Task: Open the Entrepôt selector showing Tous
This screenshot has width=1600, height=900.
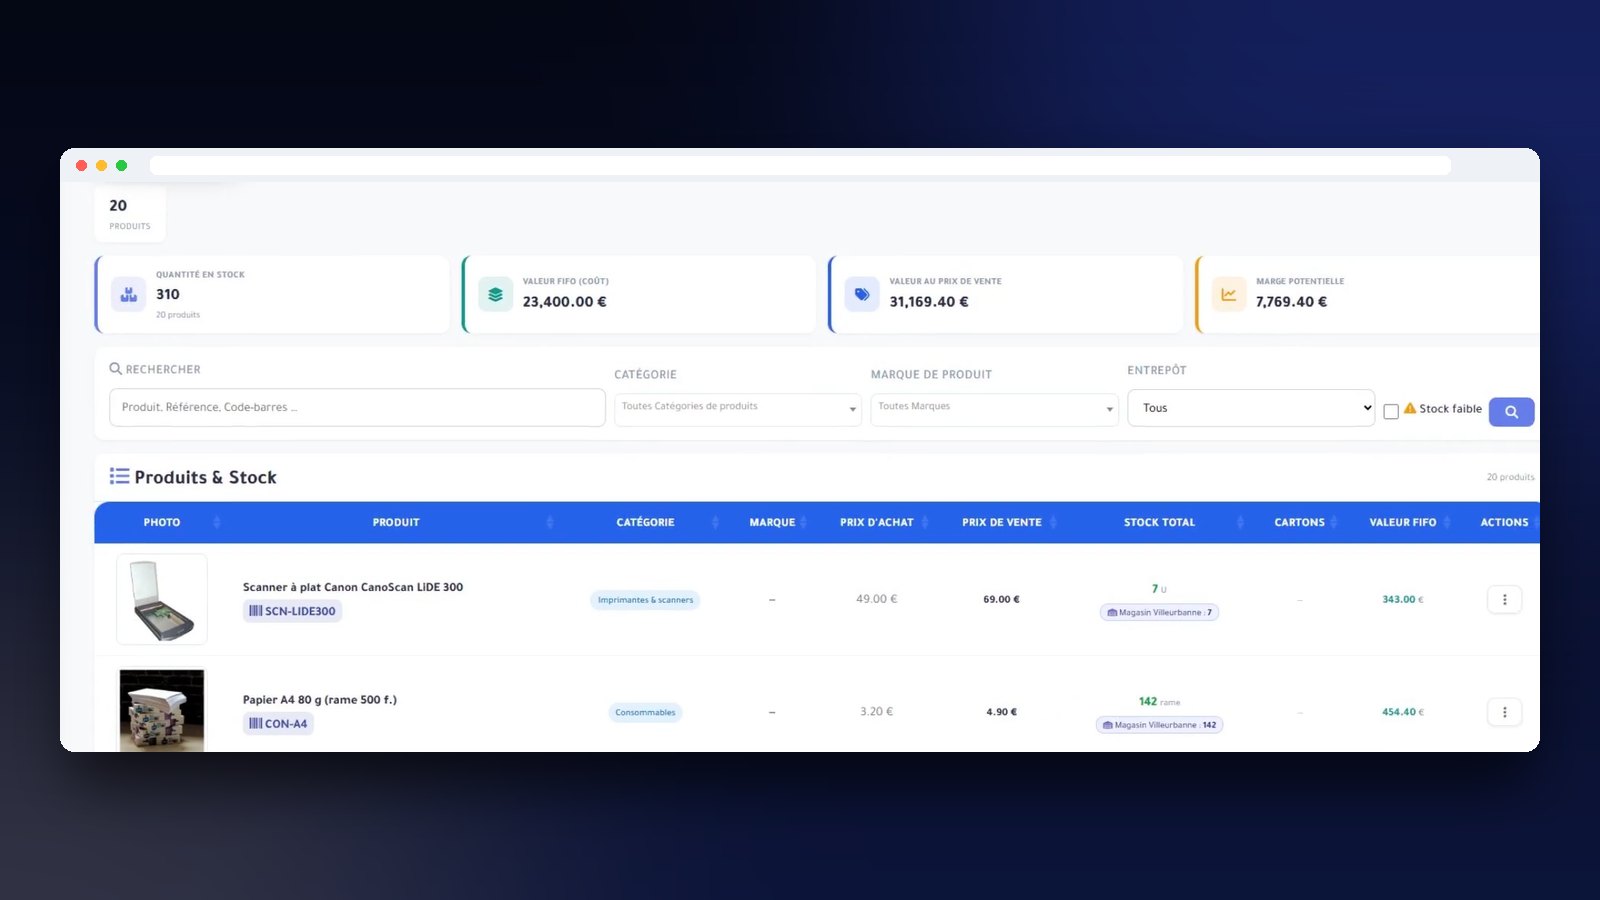Action: (1251, 408)
